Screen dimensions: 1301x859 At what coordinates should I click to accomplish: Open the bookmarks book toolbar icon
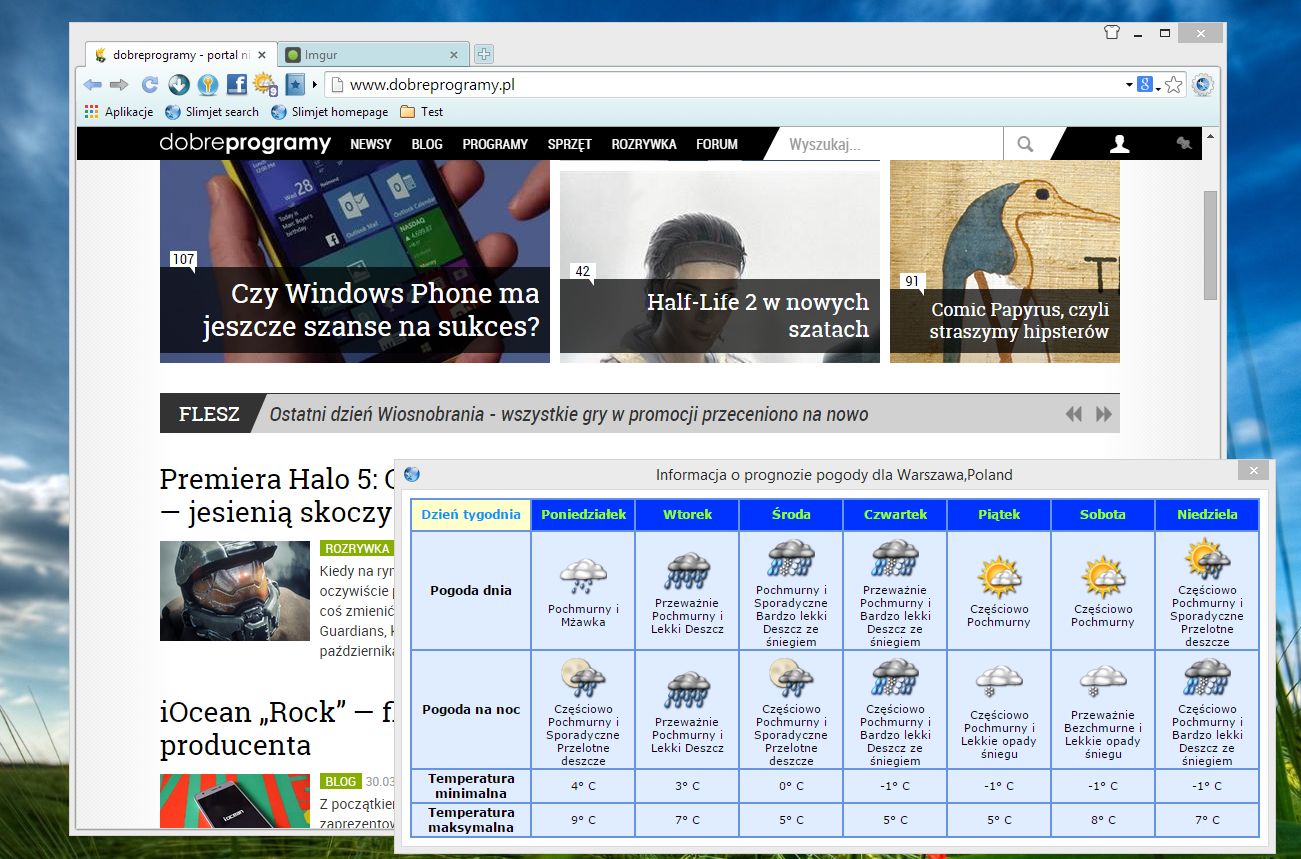point(295,85)
